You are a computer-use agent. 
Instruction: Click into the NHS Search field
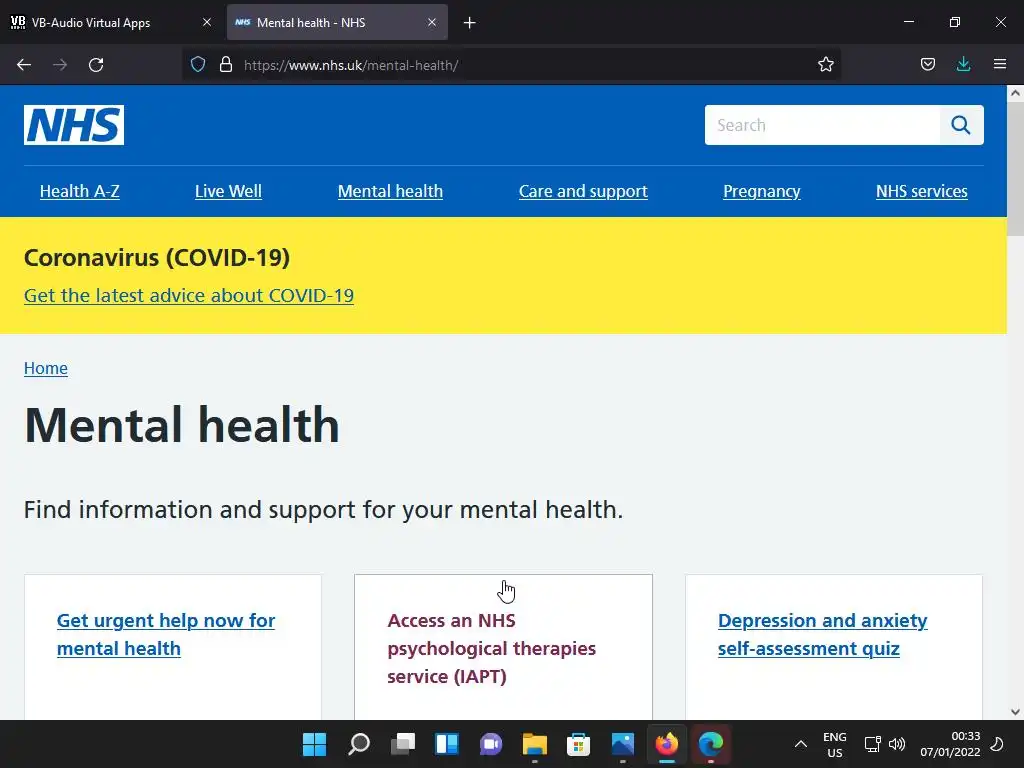(x=822, y=125)
